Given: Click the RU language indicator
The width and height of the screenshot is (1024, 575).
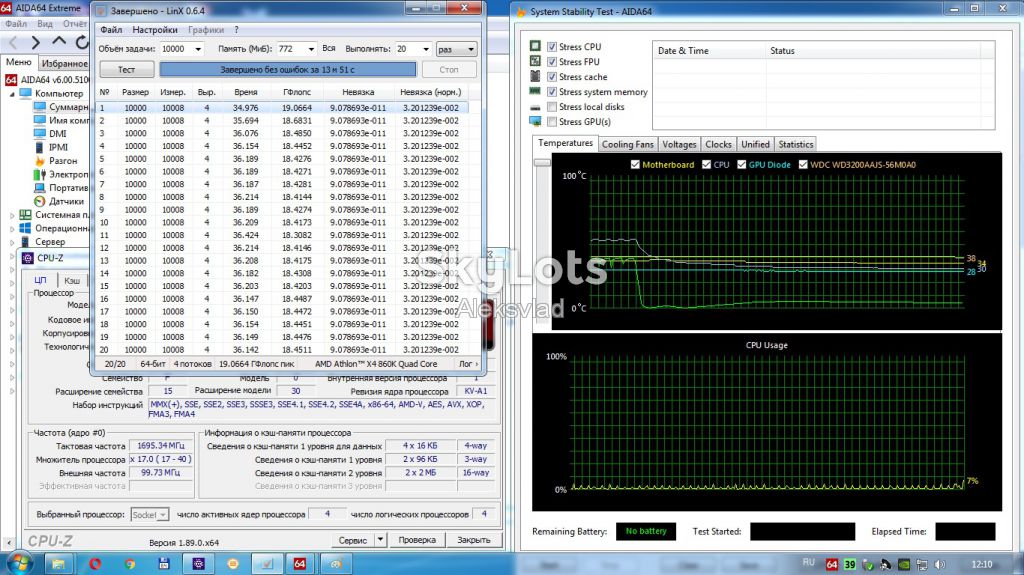Looking at the screenshot, I should [808, 563].
